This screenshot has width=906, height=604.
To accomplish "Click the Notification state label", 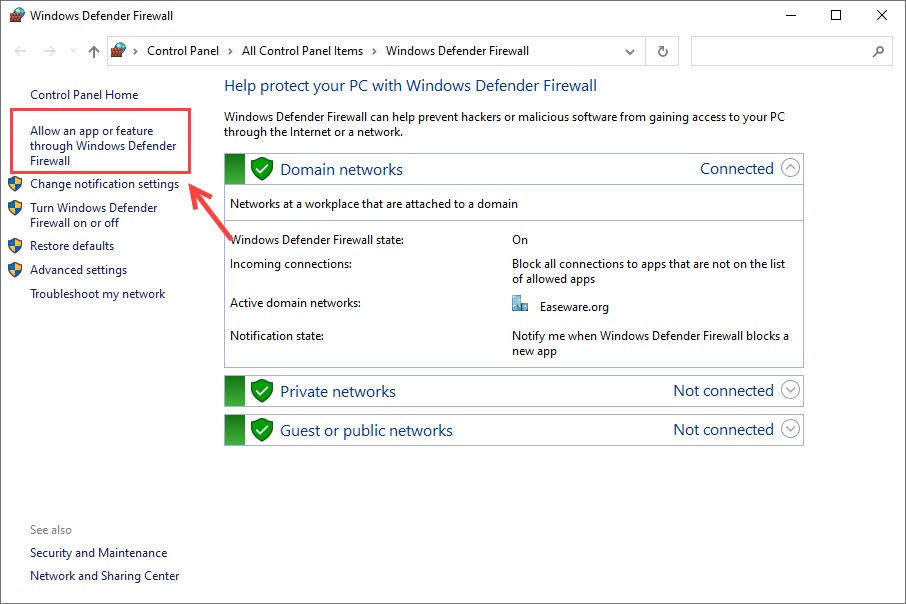I will [x=277, y=336].
